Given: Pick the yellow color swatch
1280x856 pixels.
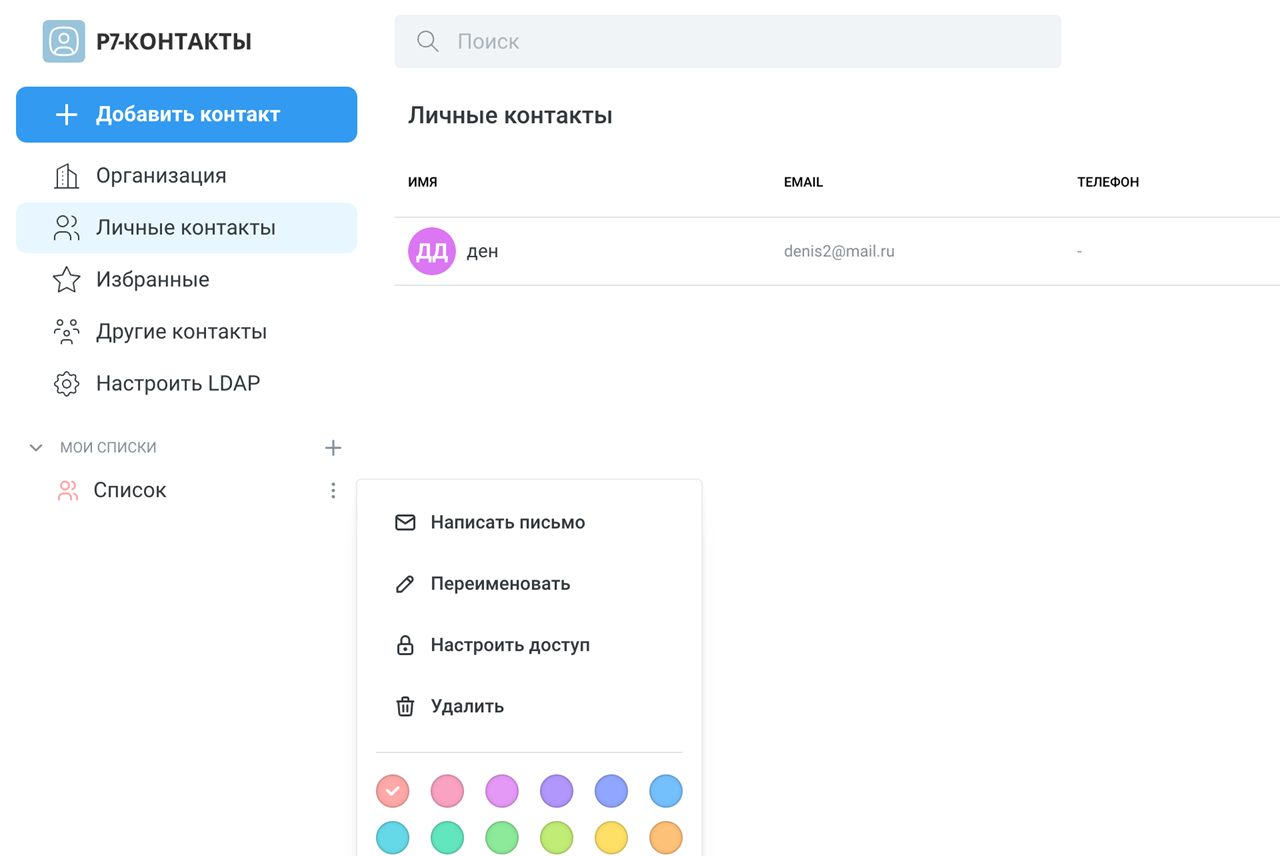Looking at the screenshot, I should click(x=611, y=837).
